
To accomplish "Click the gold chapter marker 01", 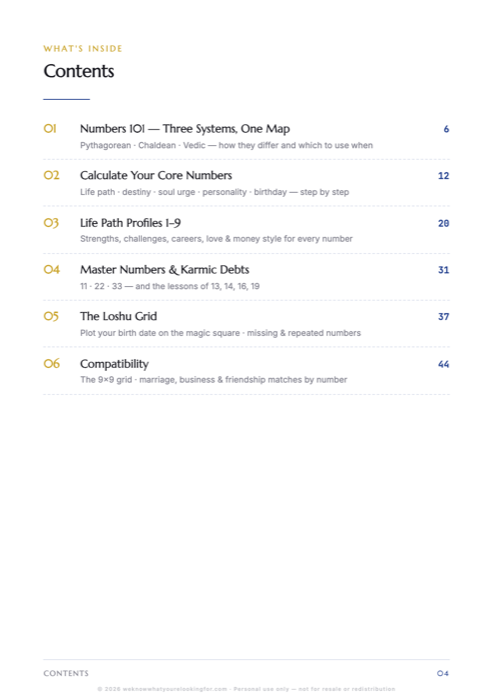I will click(x=50, y=129).
